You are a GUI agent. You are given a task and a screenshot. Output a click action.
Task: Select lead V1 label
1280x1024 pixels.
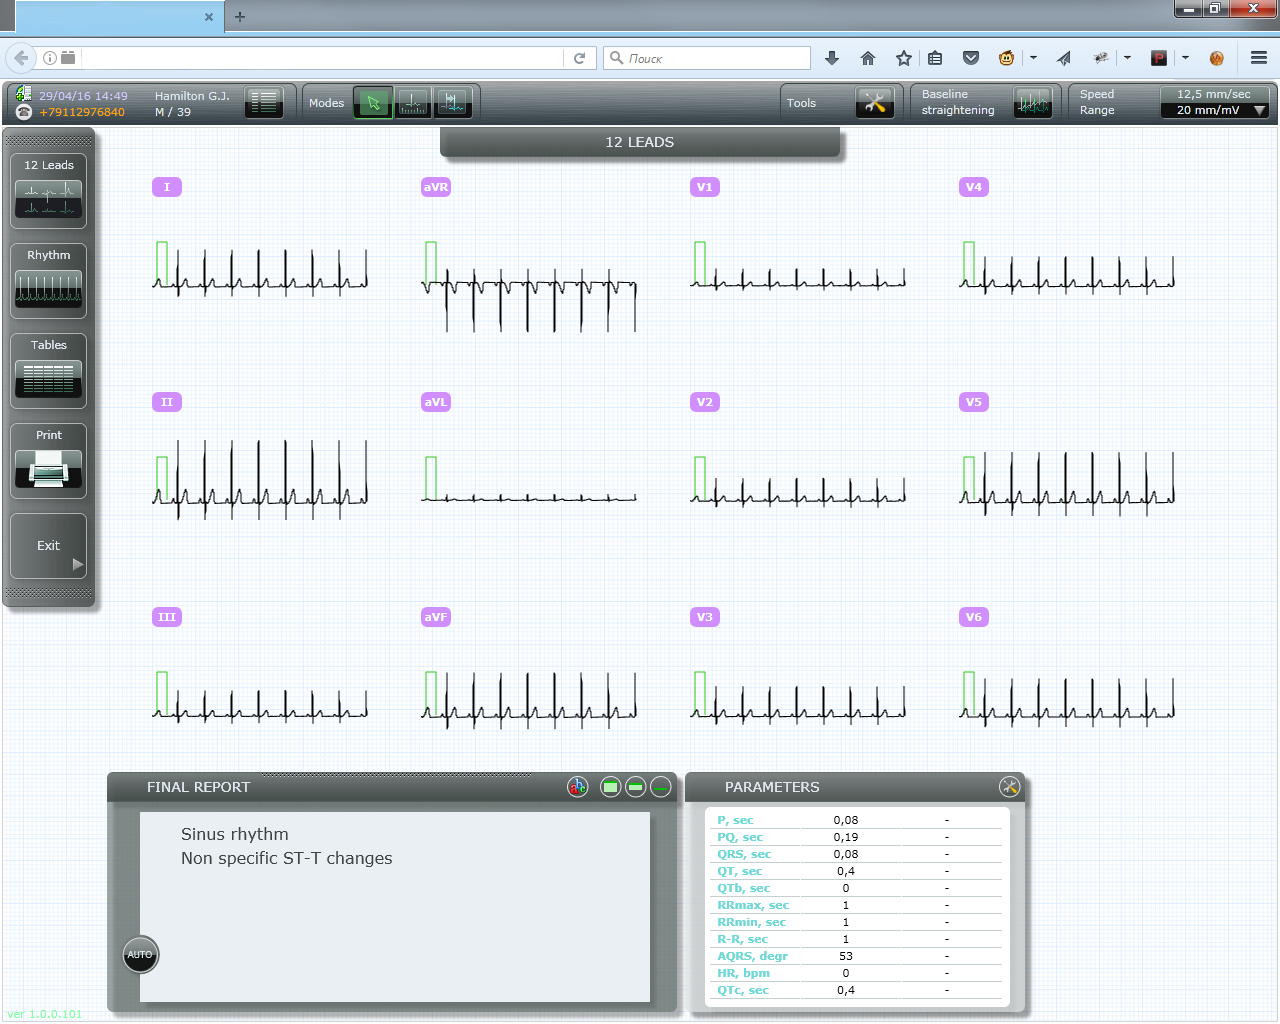(705, 187)
